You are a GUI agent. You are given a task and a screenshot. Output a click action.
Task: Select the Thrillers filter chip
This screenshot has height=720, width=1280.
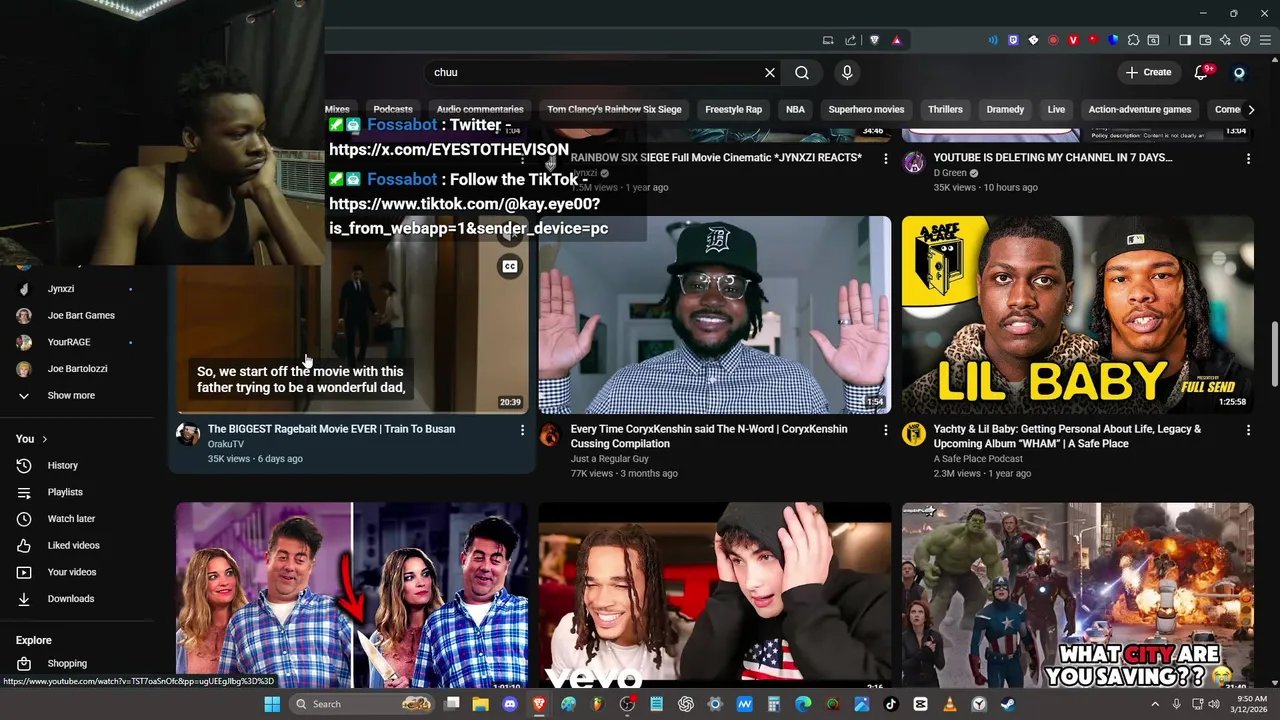(945, 110)
